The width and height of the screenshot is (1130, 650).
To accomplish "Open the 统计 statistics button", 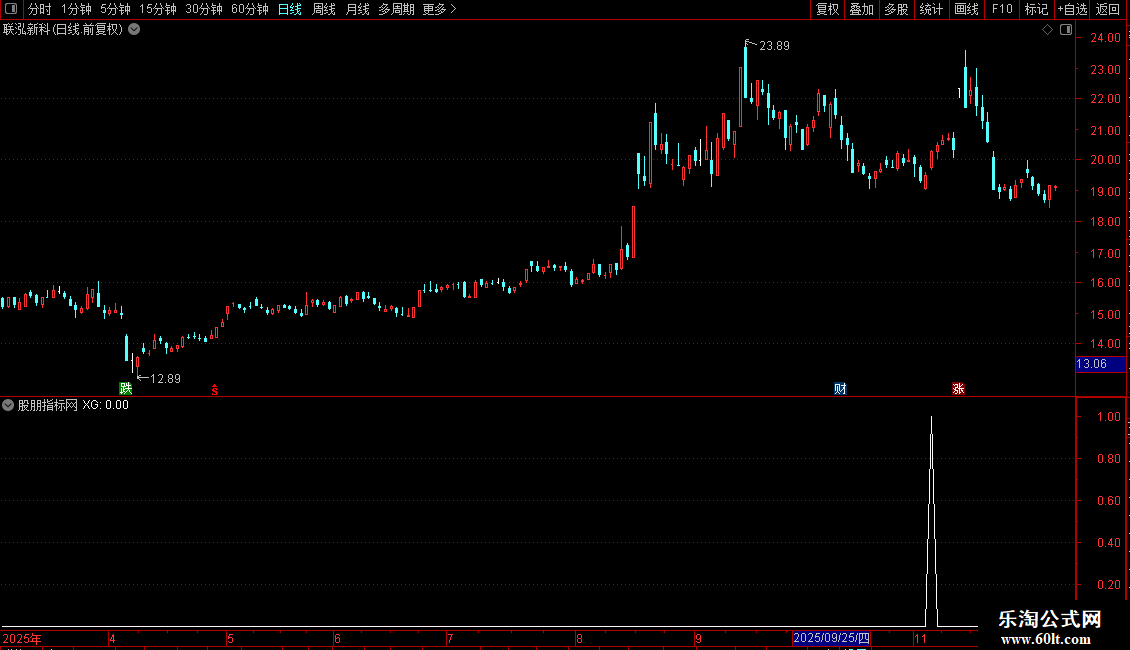I will coord(931,9).
